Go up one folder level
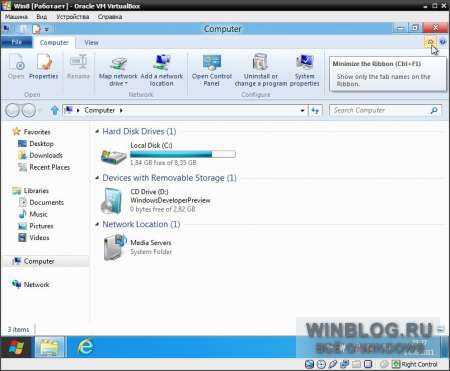Screen dimensions: 450x371 coord(55,110)
